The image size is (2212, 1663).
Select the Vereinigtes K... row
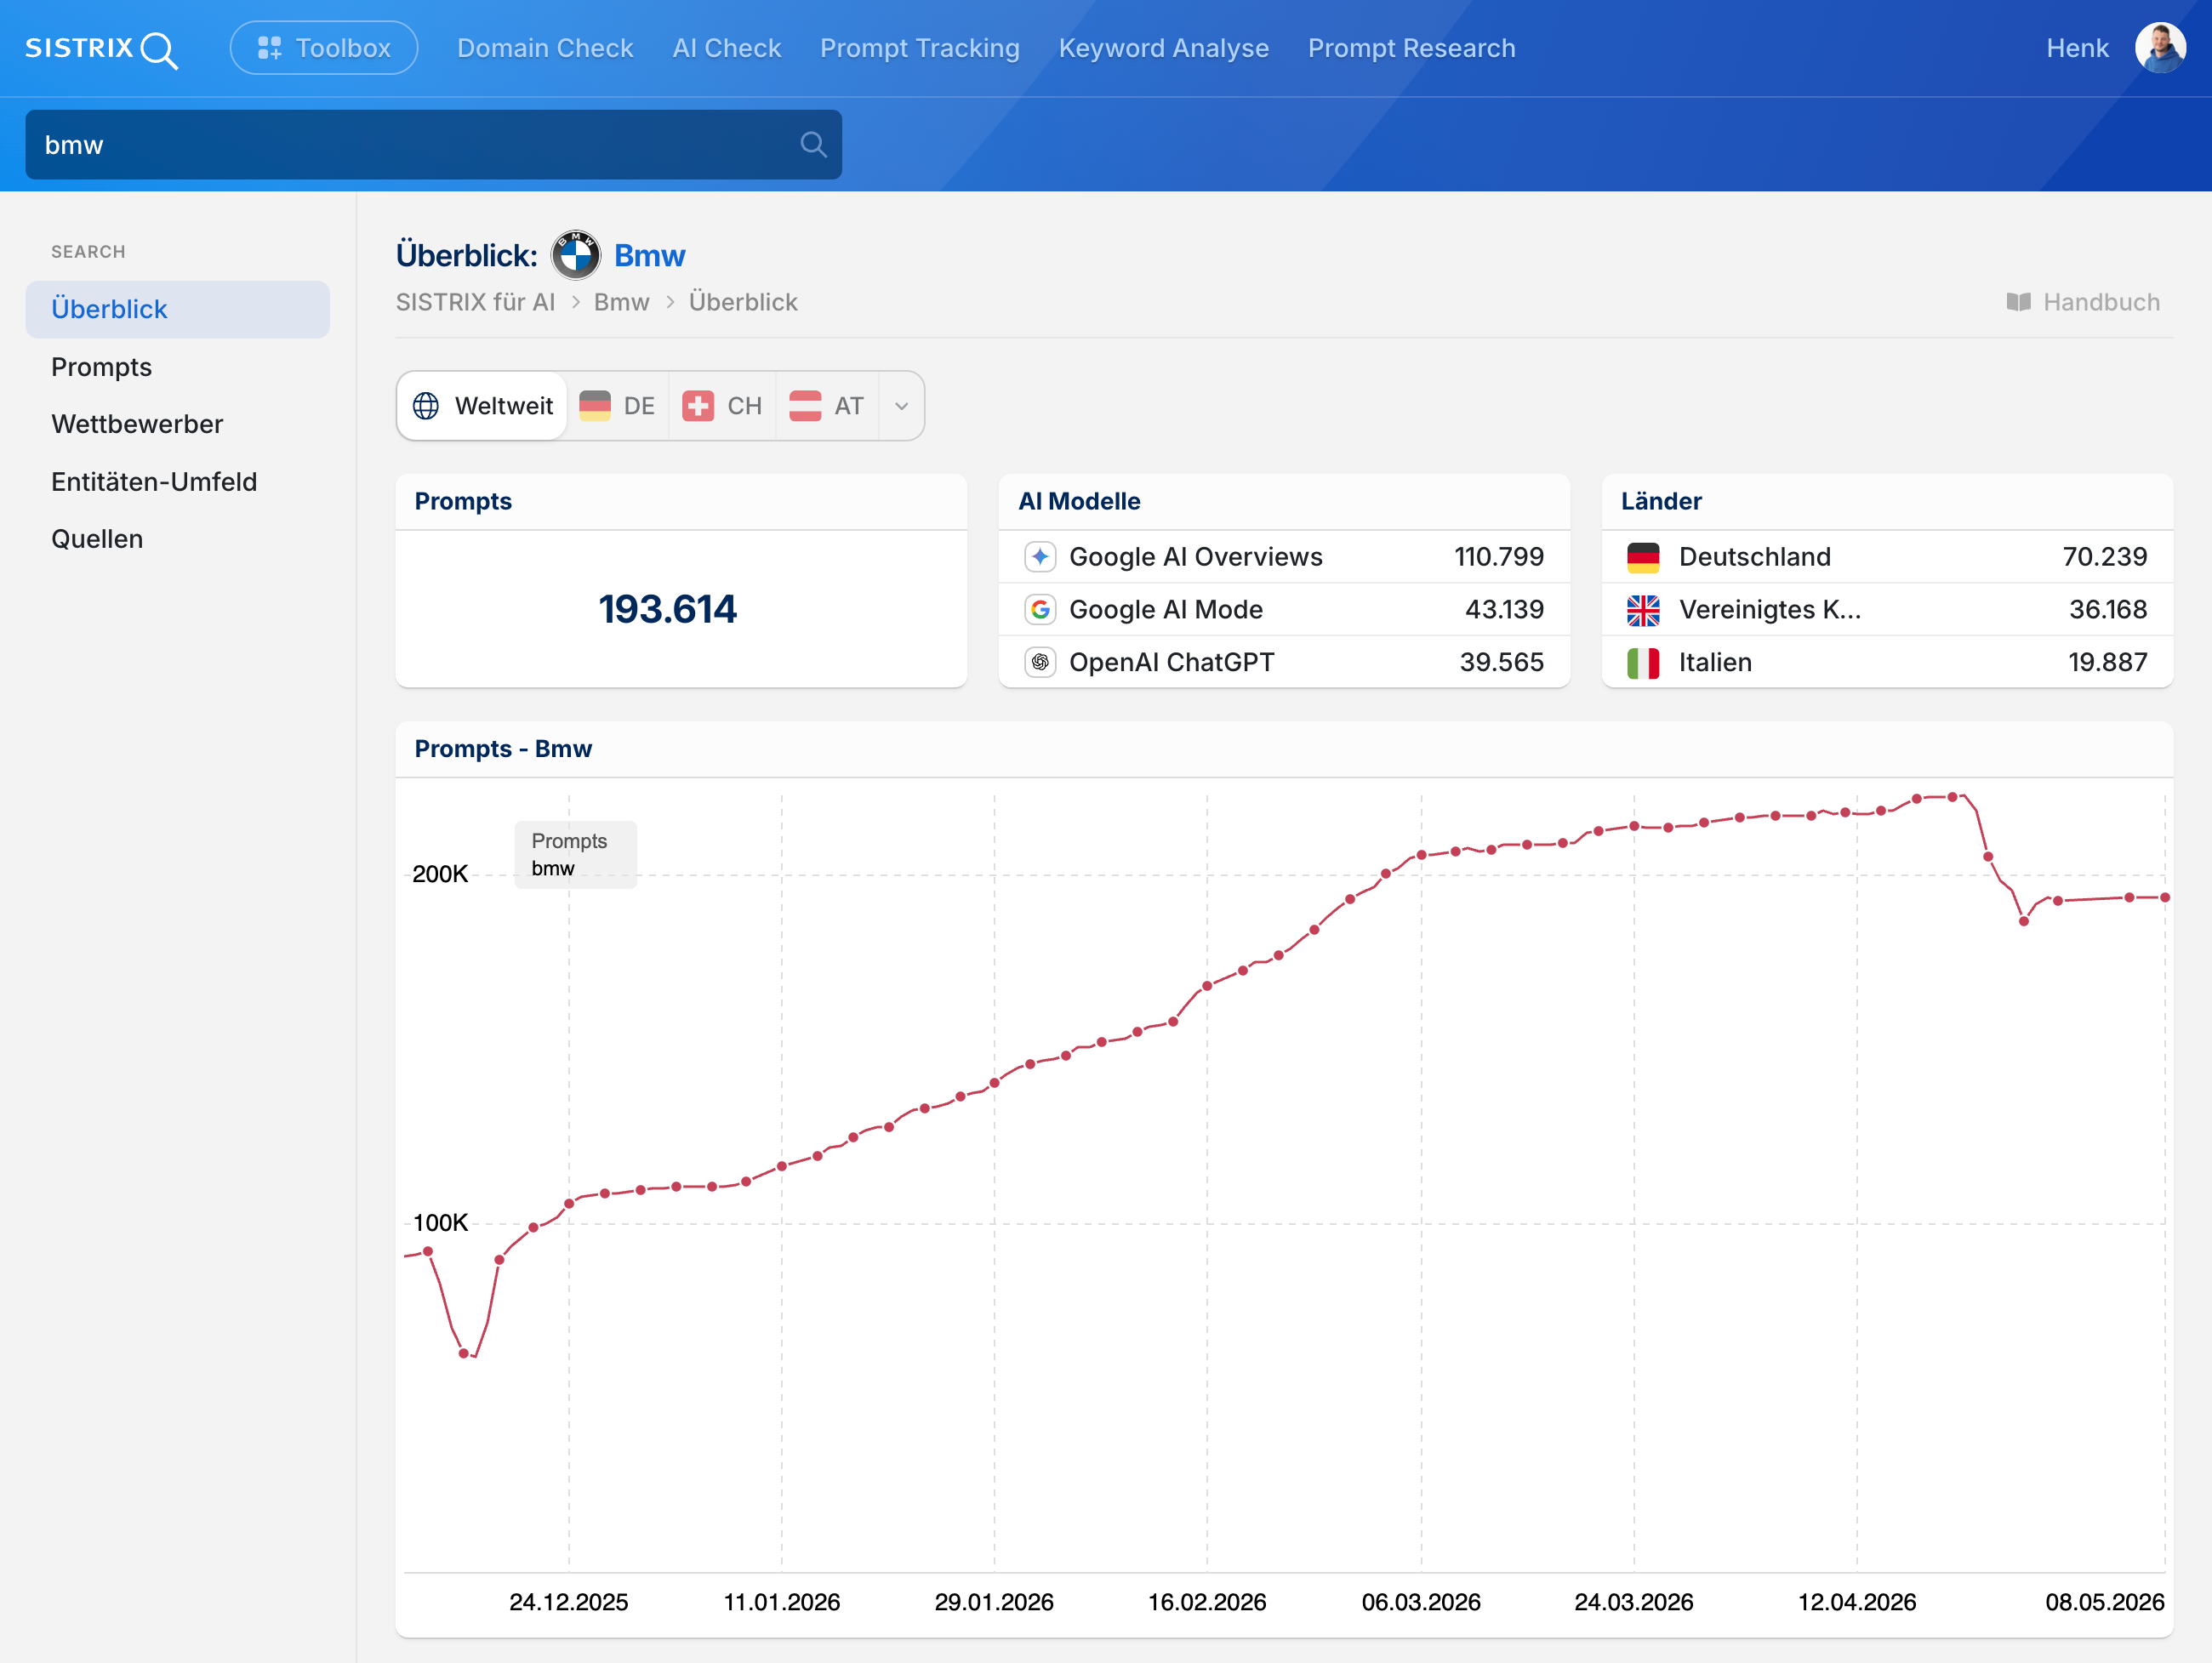coord(1887,609)
